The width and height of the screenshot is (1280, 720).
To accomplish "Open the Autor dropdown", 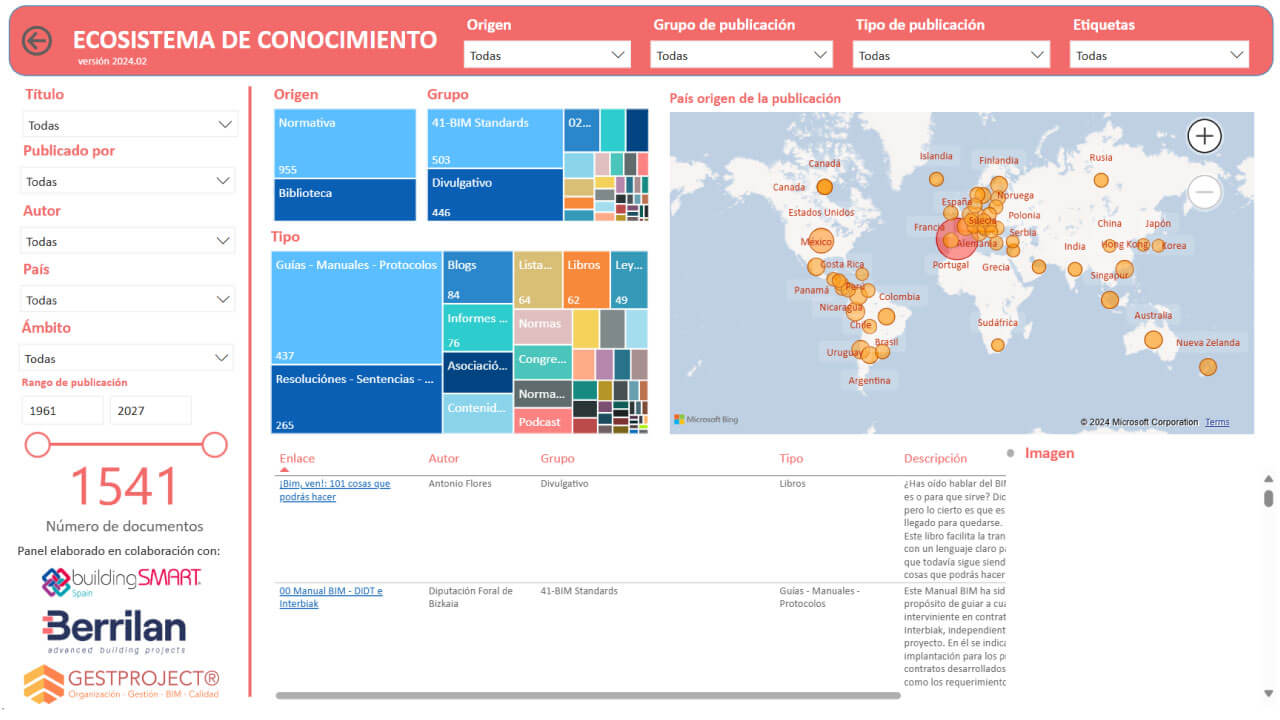I will tap(128, 241).
